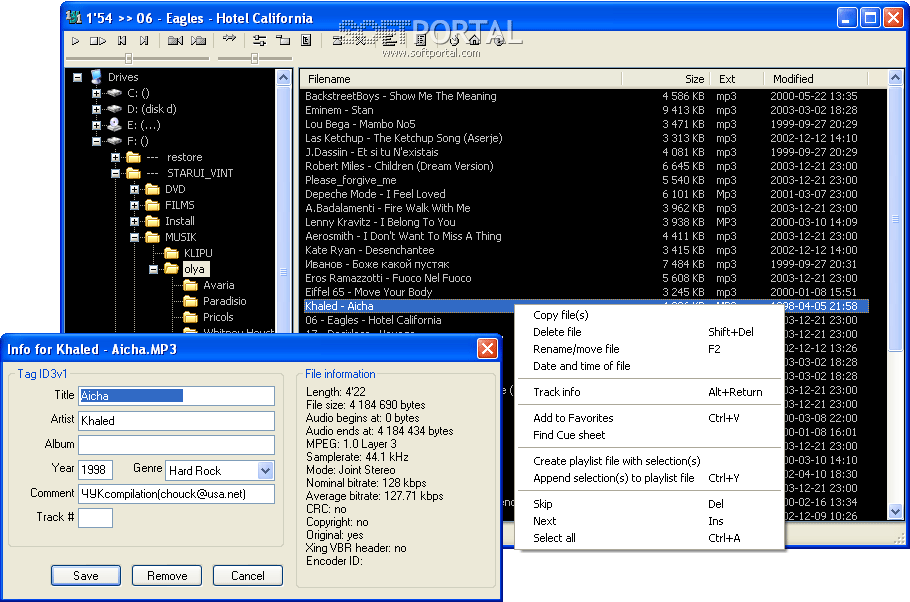Click the Paradisio folder icon
Viewport: 910px width, 602px height.
[190, 301]
